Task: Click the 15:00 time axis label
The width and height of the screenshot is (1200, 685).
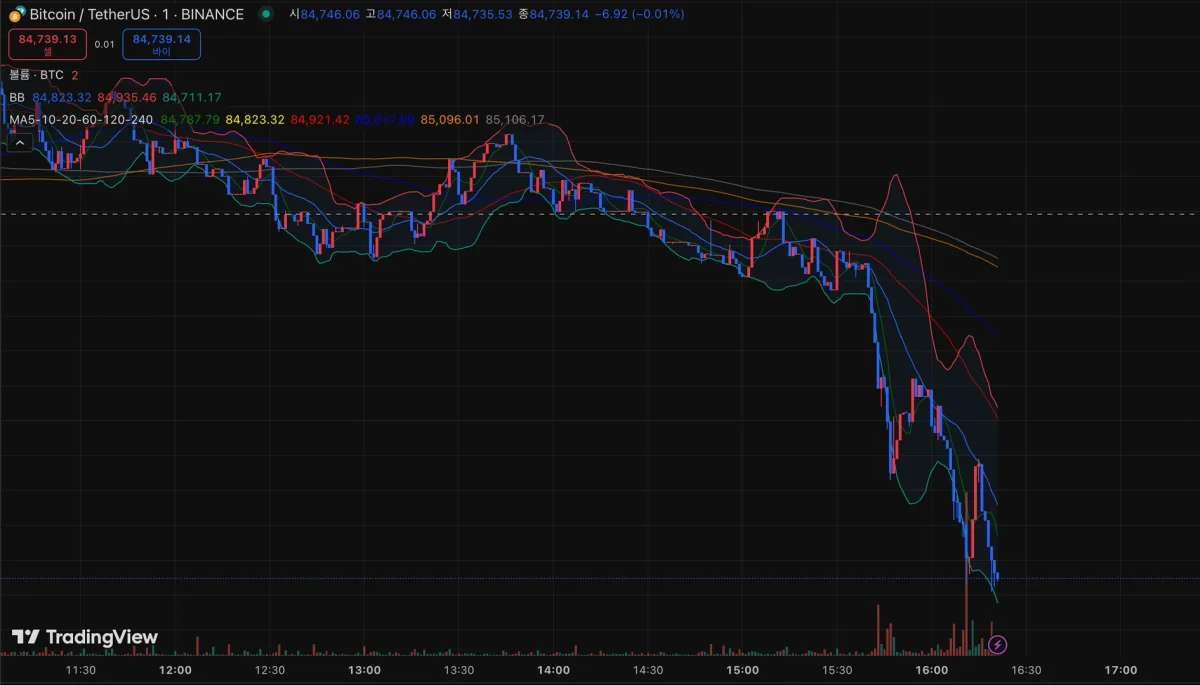Action: pyautogui.click(x=742, y=670)
